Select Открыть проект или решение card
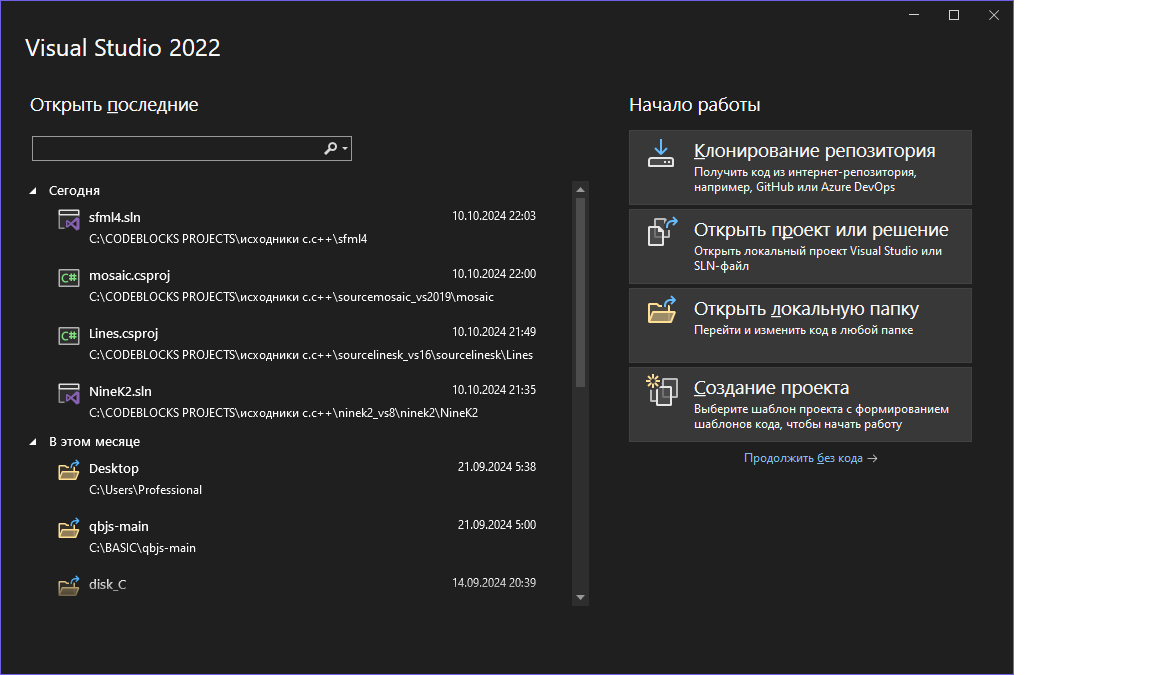This screenshot has height=675, width=1152. (x=800, y=246)
